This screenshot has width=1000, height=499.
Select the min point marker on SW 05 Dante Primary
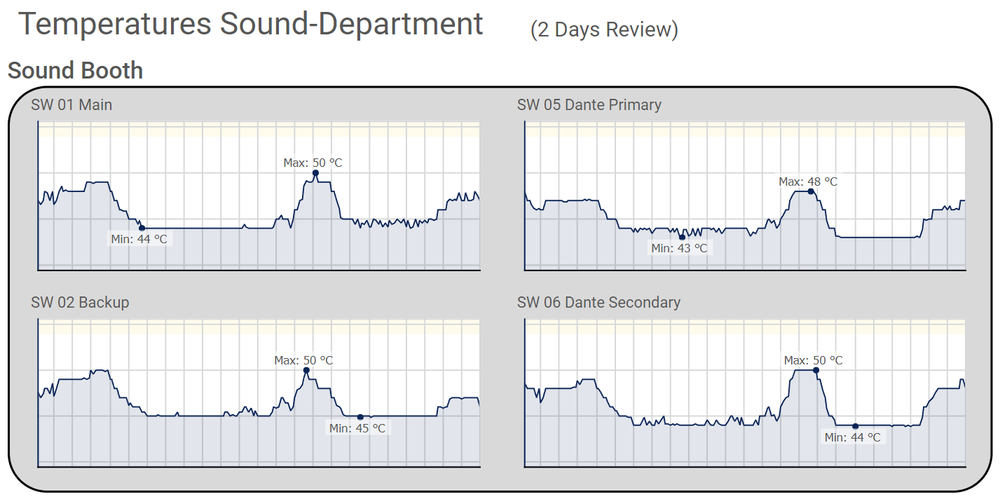click(x=682, y=237)
